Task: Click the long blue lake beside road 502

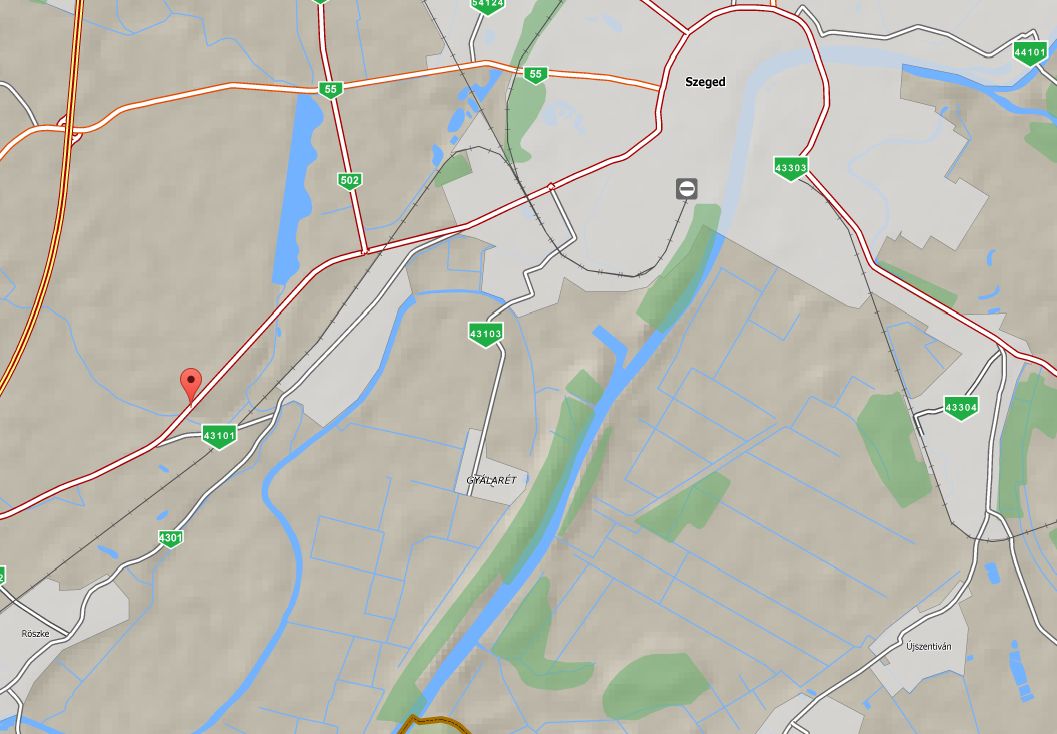Action: pyautogui.click(x=297, y=189)
